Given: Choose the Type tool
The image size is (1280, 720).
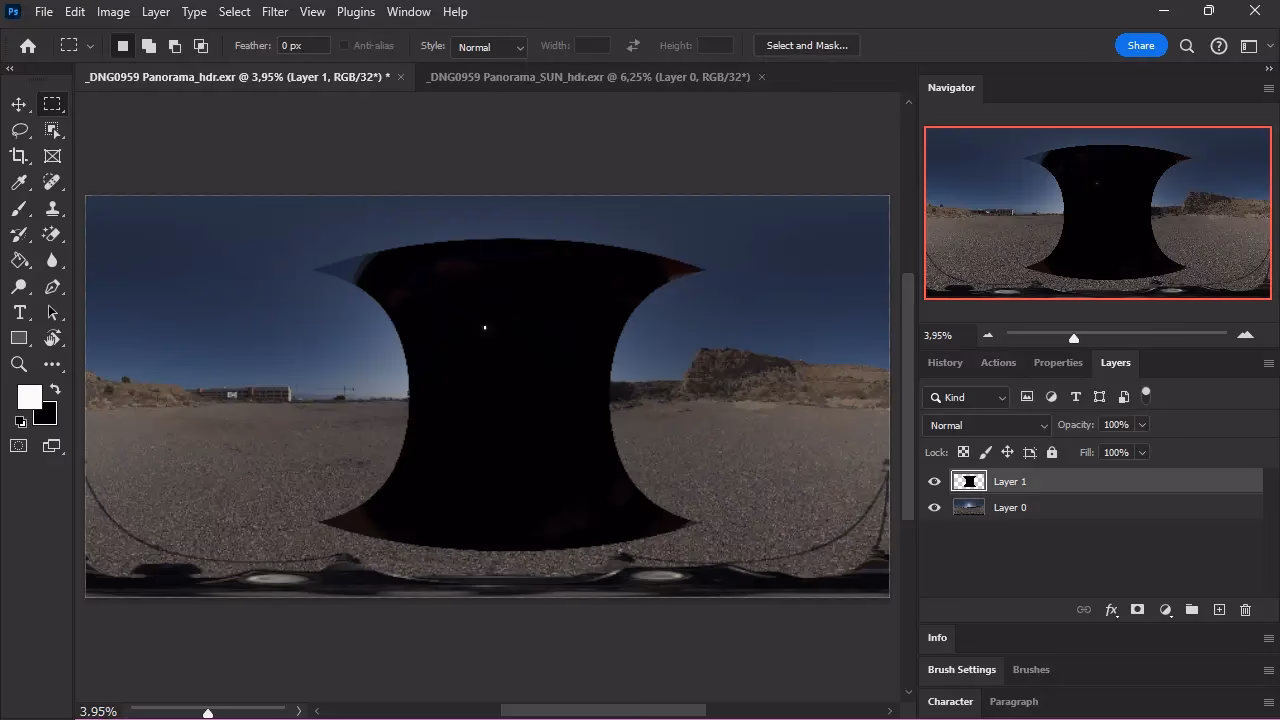Looking at the screenshot, I should 19,312.
